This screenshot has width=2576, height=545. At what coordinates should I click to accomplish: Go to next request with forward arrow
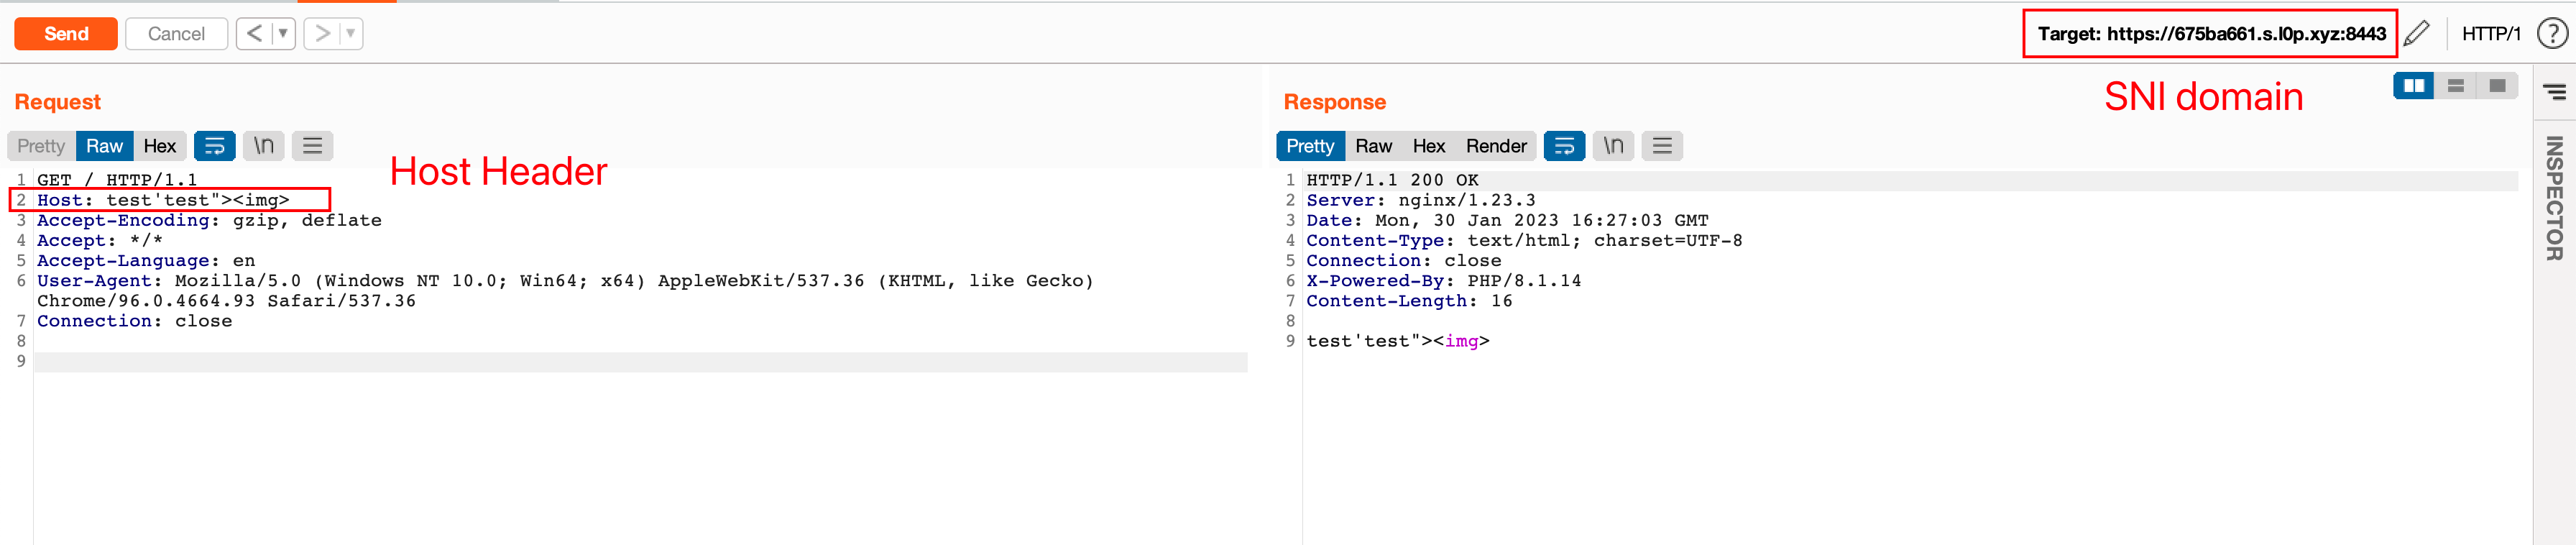point(321,33)
